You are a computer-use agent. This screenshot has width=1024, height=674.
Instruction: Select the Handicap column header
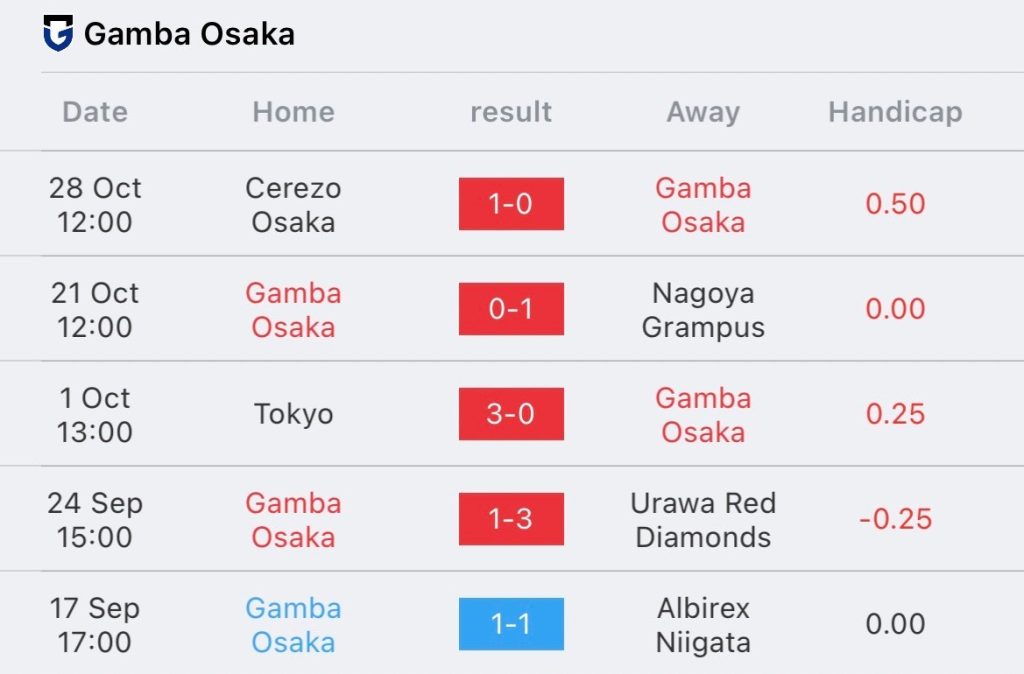895,112
